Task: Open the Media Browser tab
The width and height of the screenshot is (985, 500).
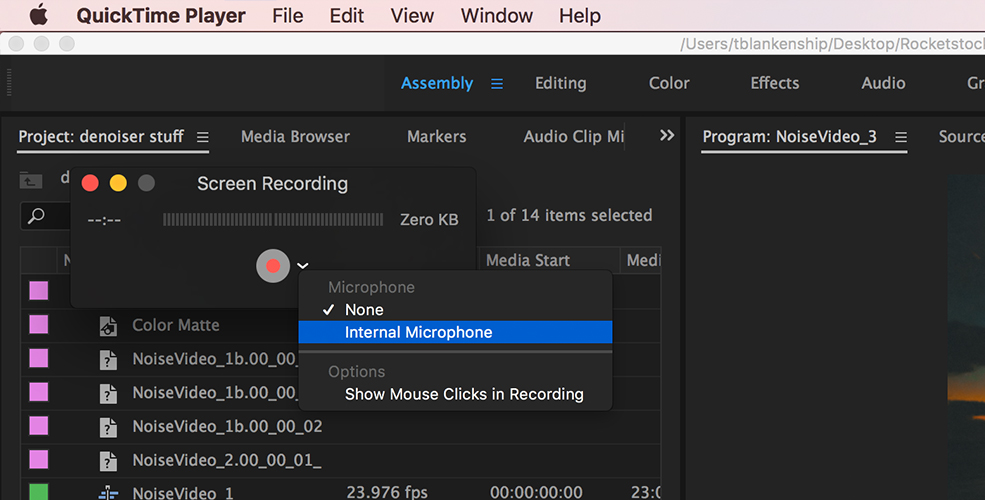Action: pos(295,136)
